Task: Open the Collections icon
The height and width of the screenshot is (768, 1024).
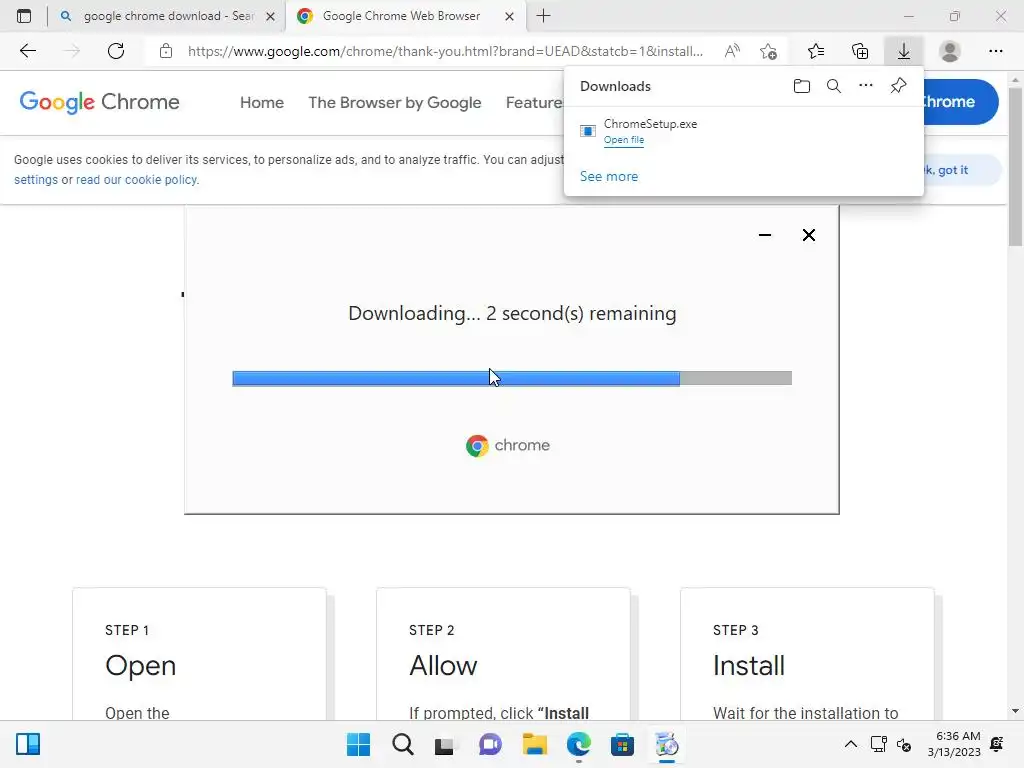Action: coord(860,51)
